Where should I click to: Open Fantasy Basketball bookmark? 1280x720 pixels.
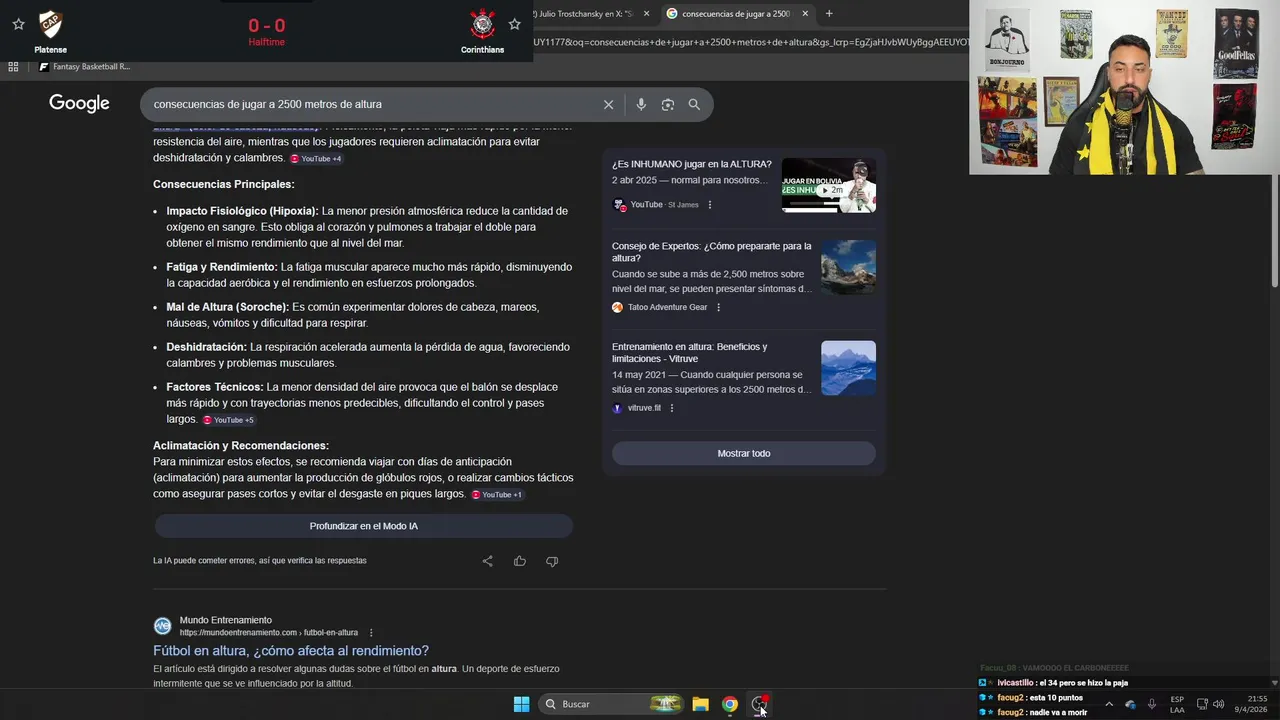pyautogui.click(x=85, y=67)
